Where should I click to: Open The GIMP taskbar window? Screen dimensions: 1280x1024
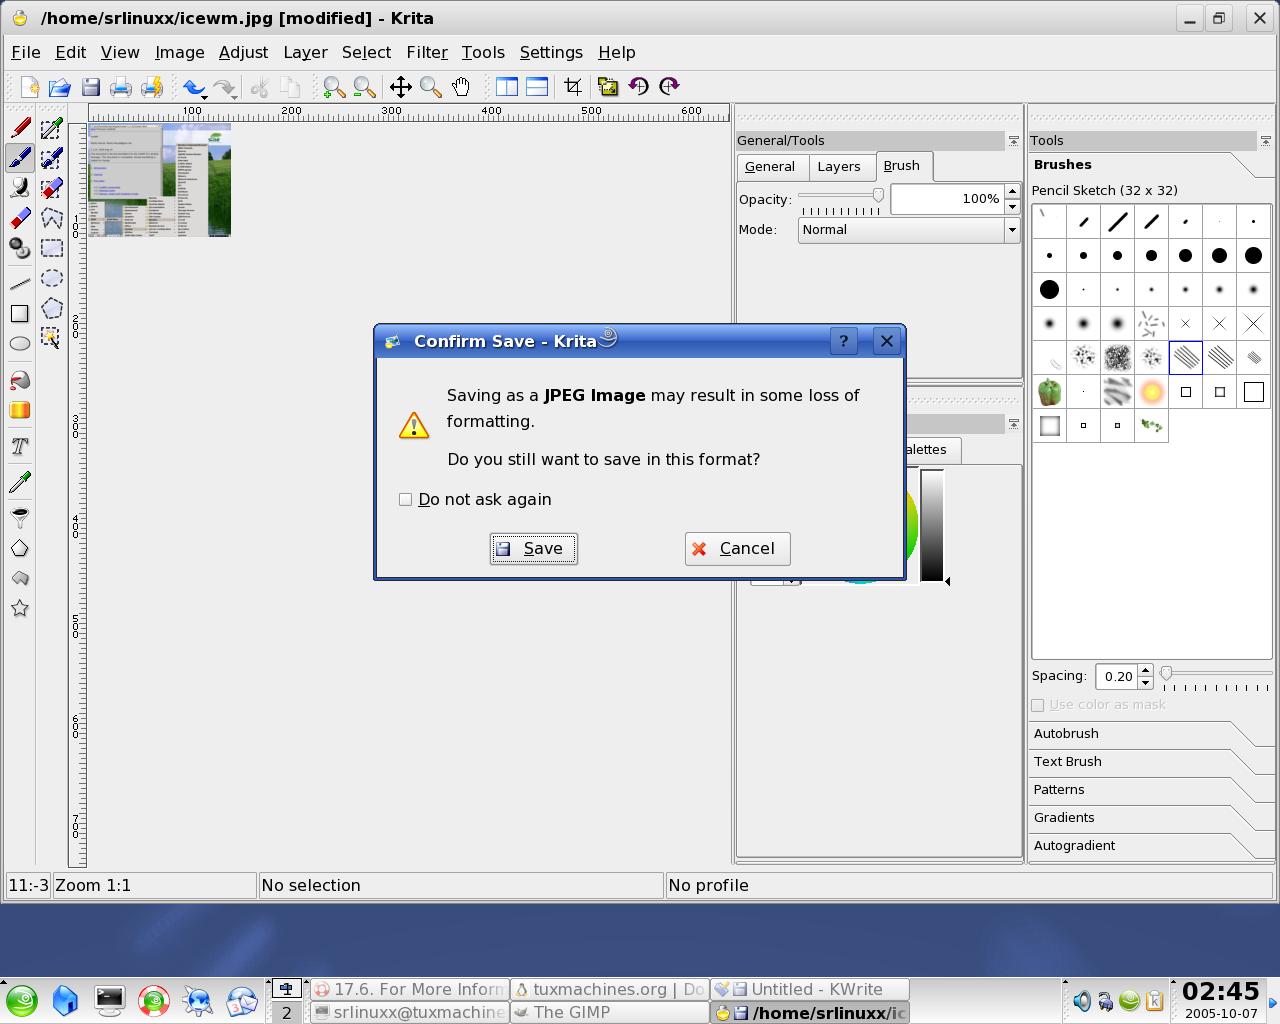(x=609, y=1012)
